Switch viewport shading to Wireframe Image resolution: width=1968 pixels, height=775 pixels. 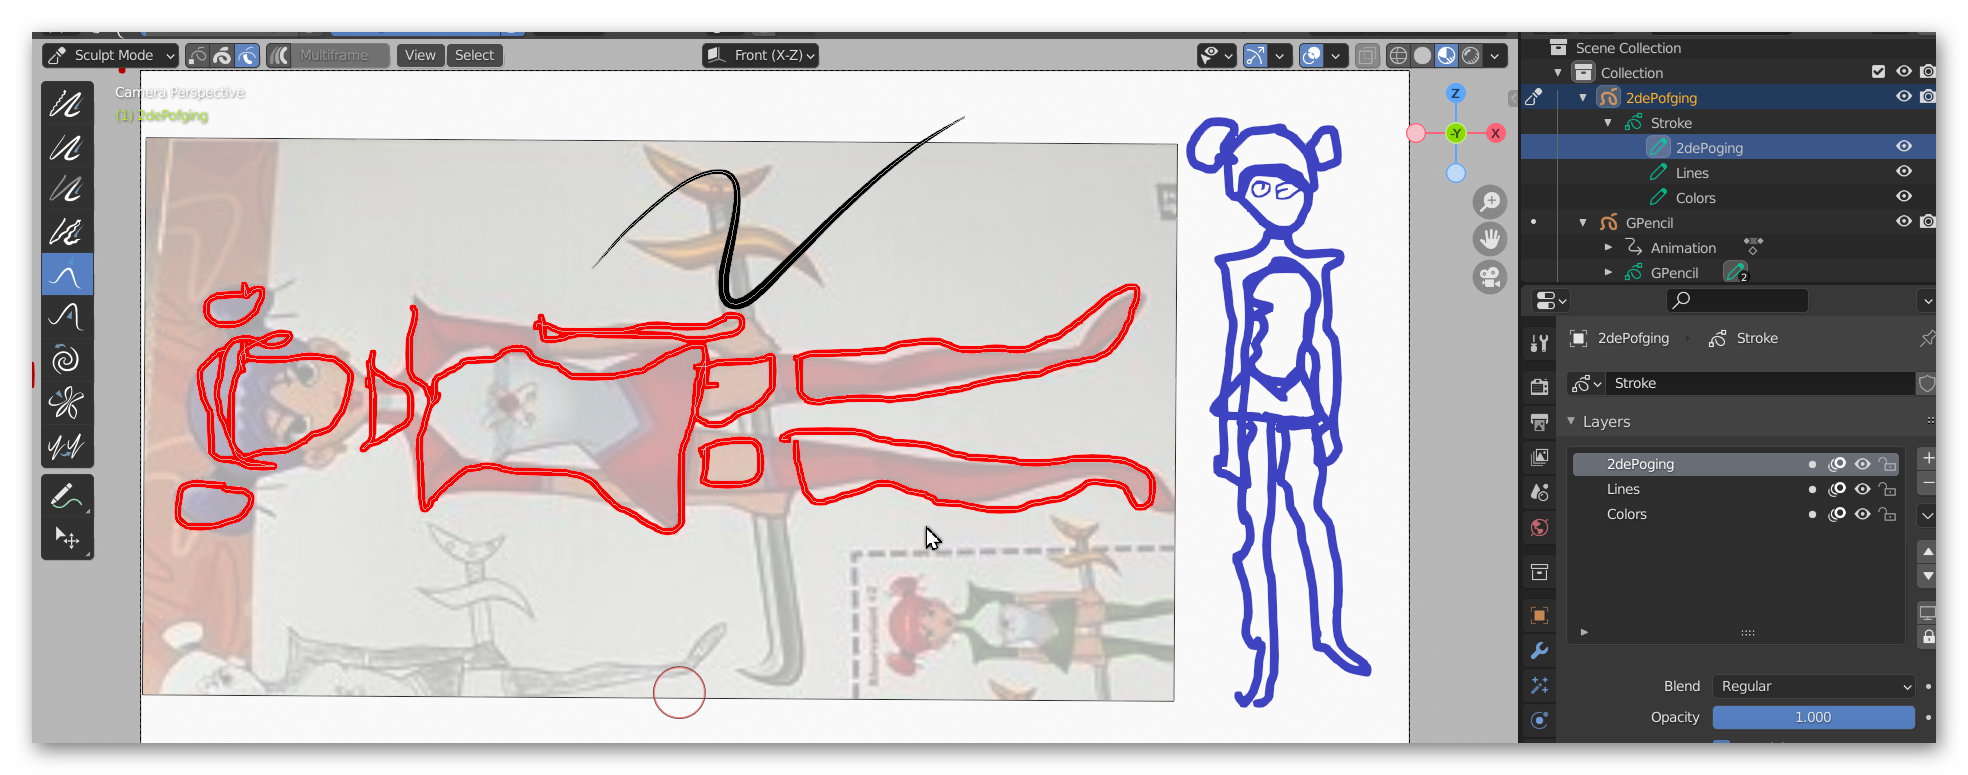(1398, 55)
